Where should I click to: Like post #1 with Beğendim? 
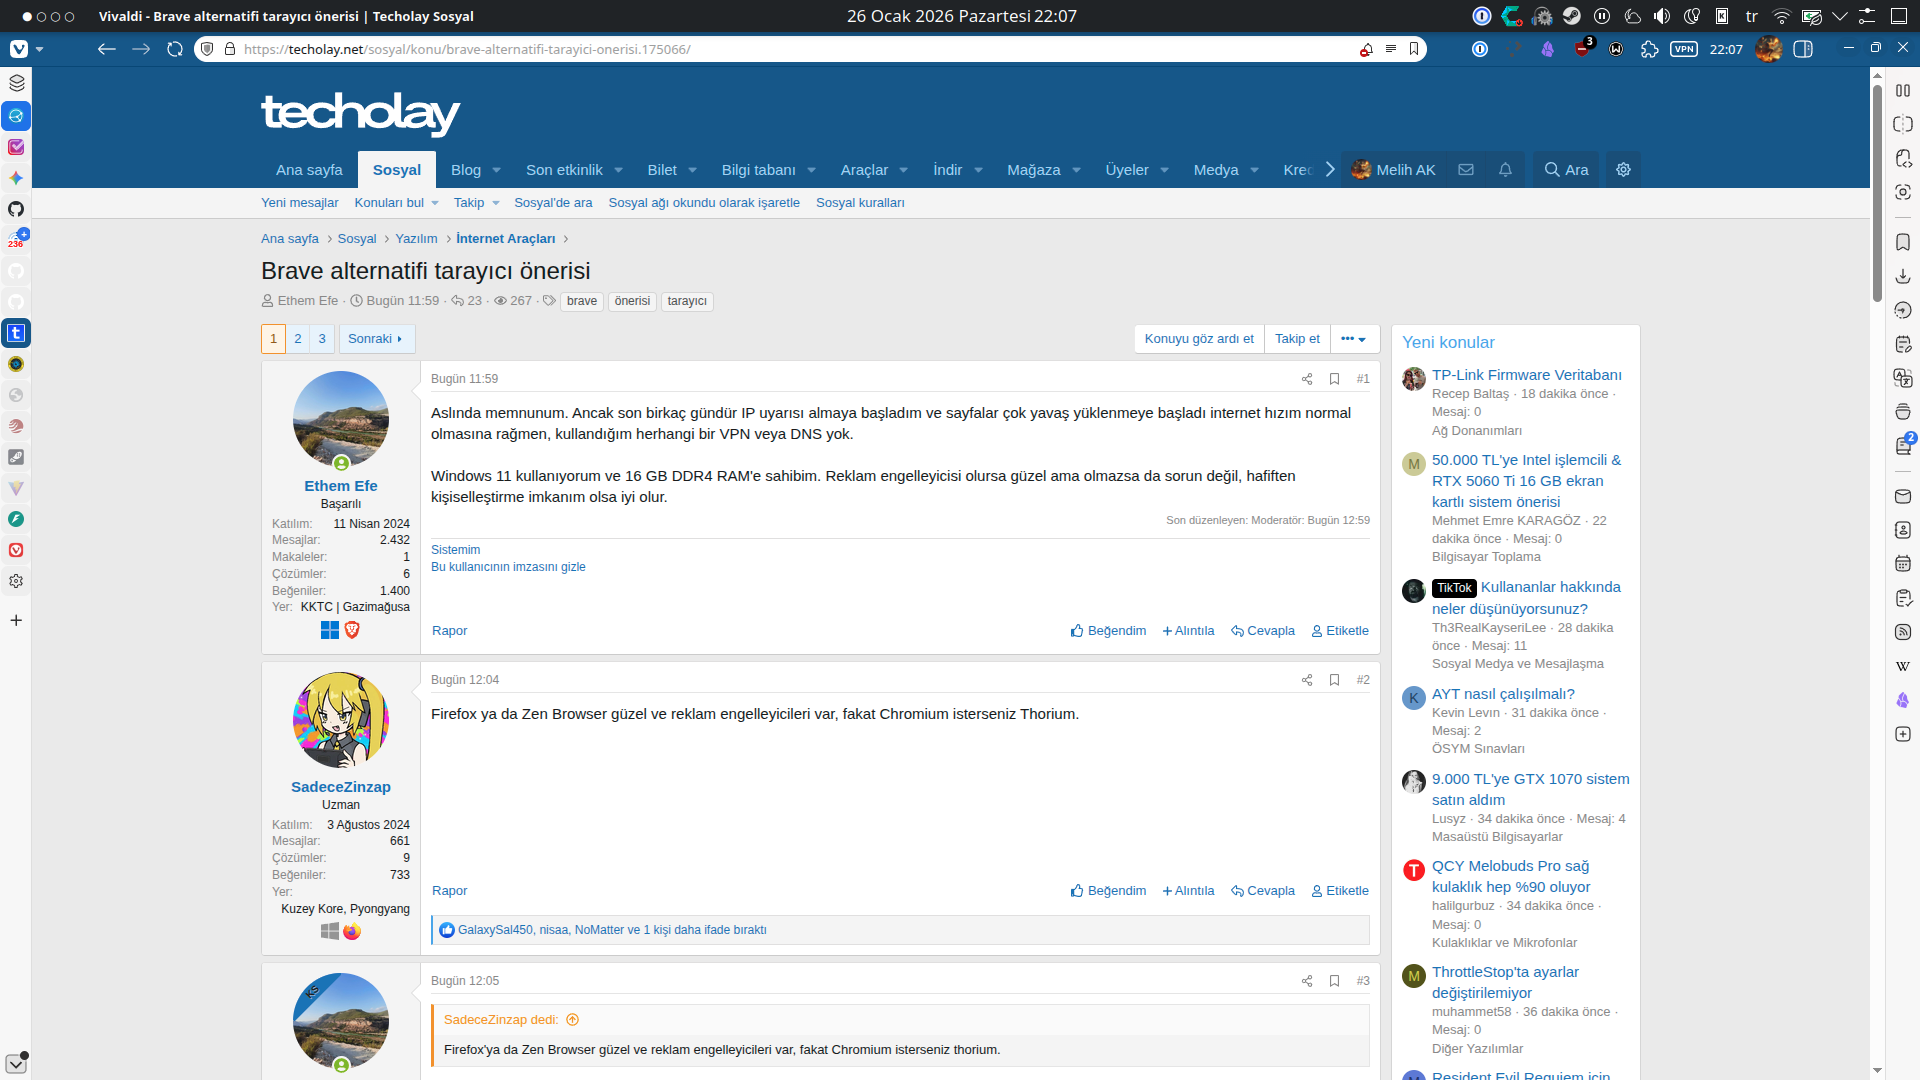click(1108, 631)
